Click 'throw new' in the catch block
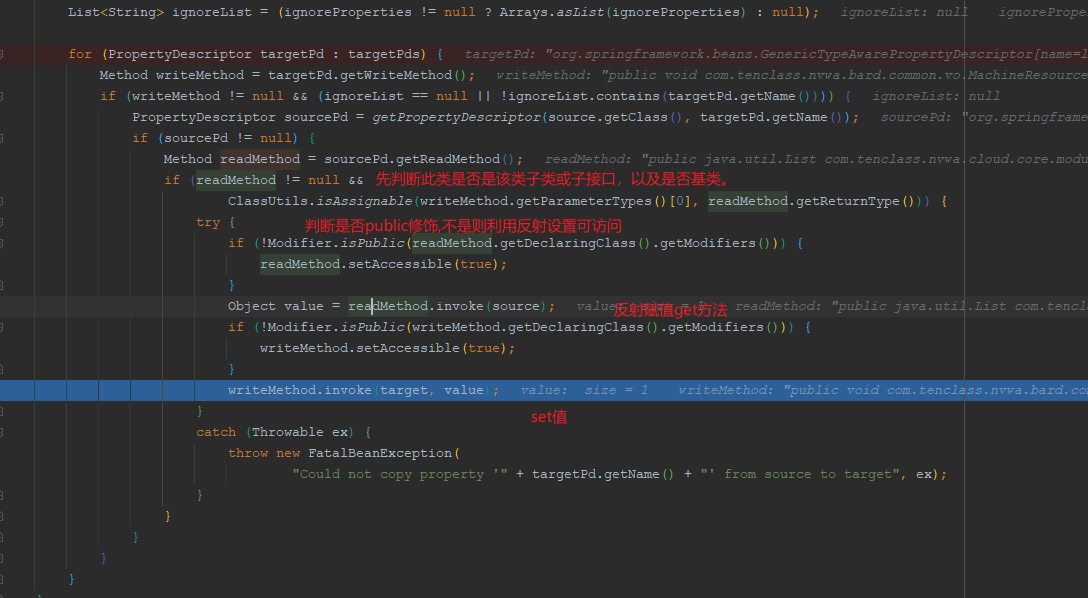The width and height of the screenshot is (1088, 598). point(264,454)
